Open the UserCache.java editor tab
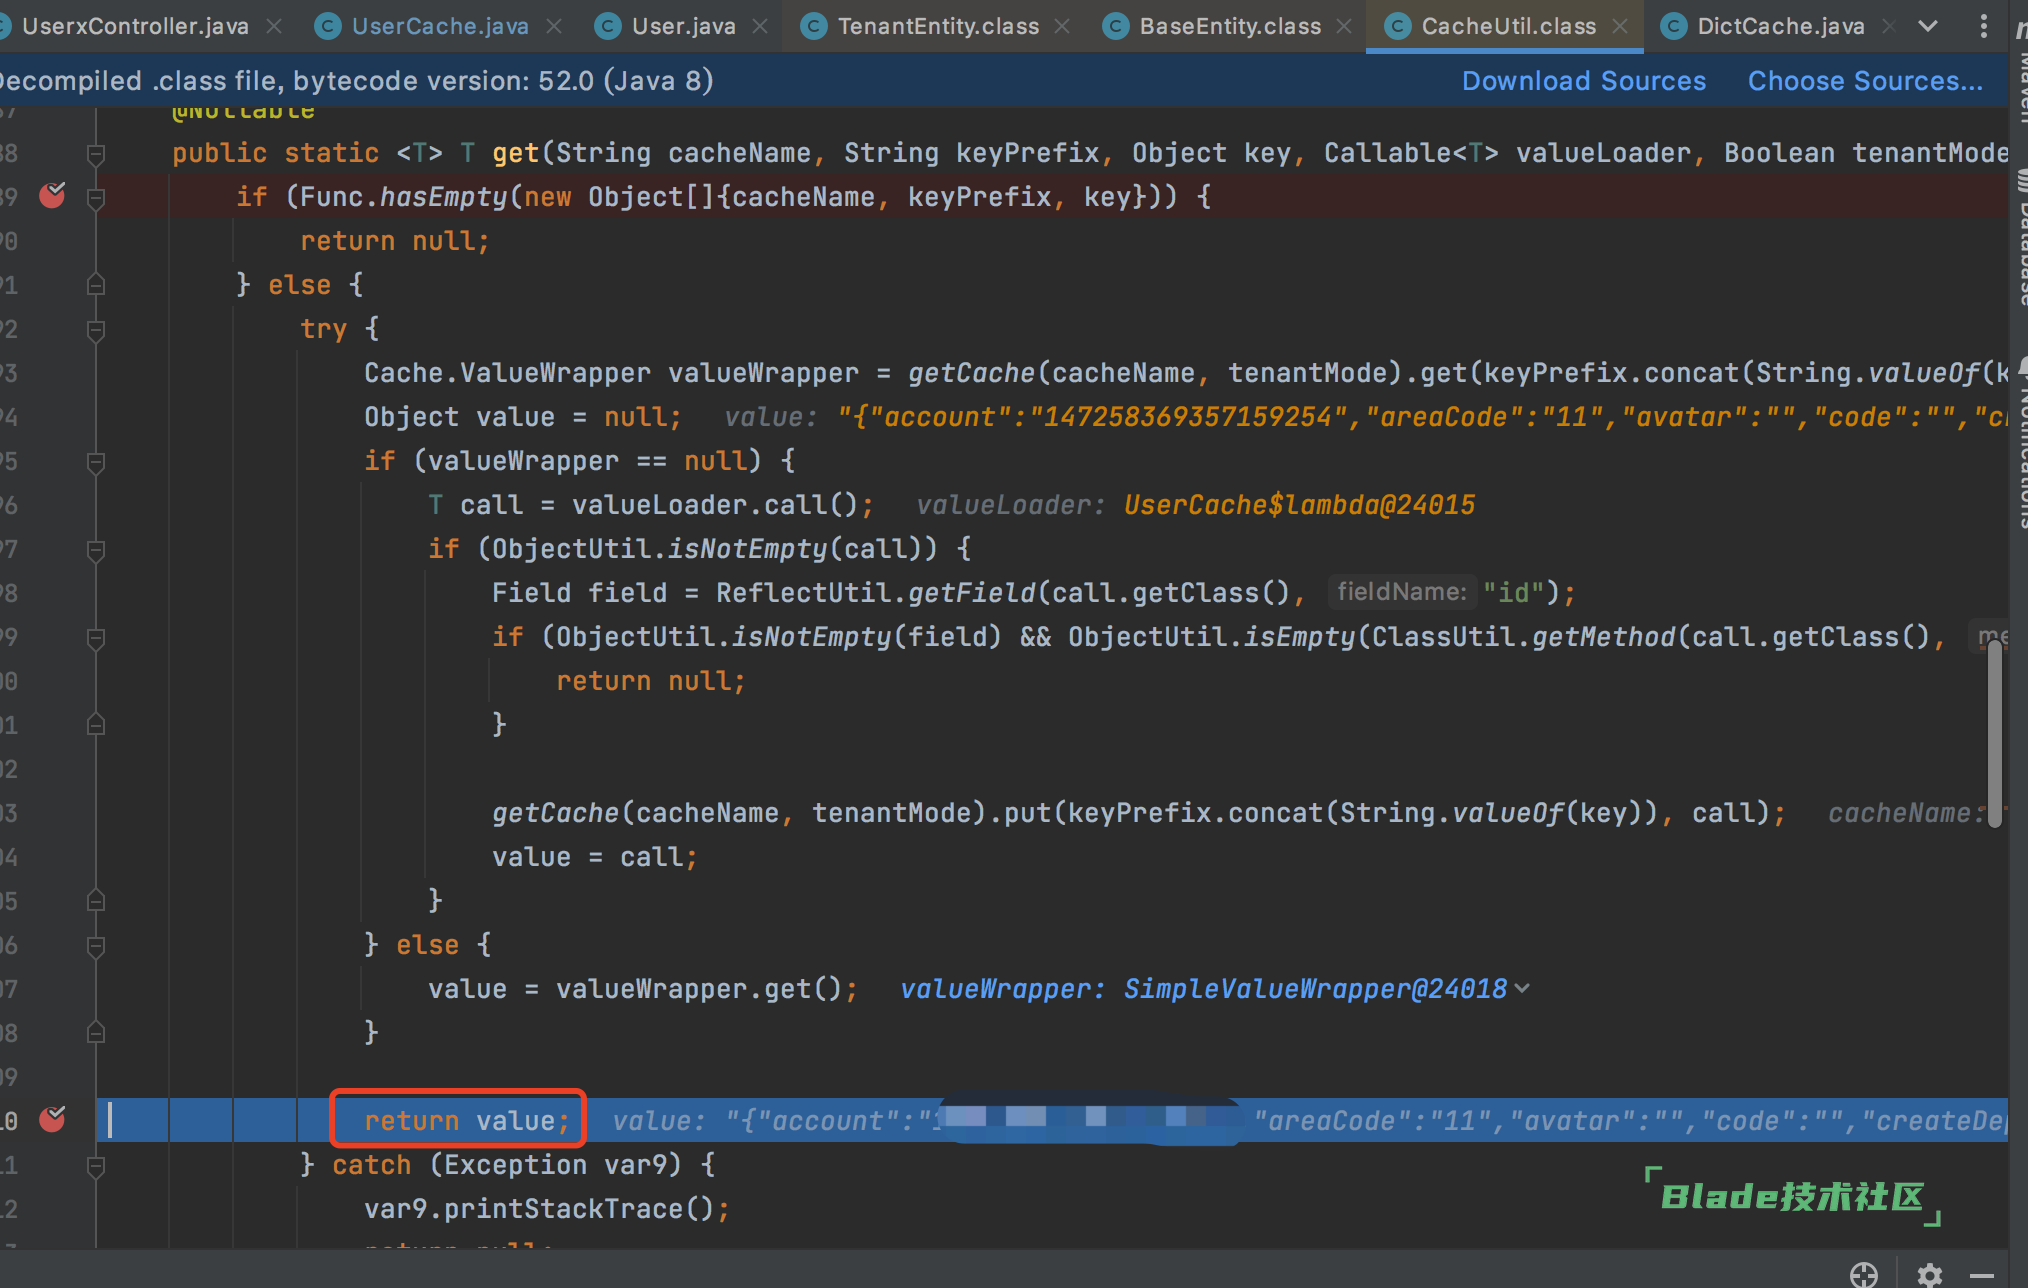Screen dimensions: 2028x1288 pos(423,26)
